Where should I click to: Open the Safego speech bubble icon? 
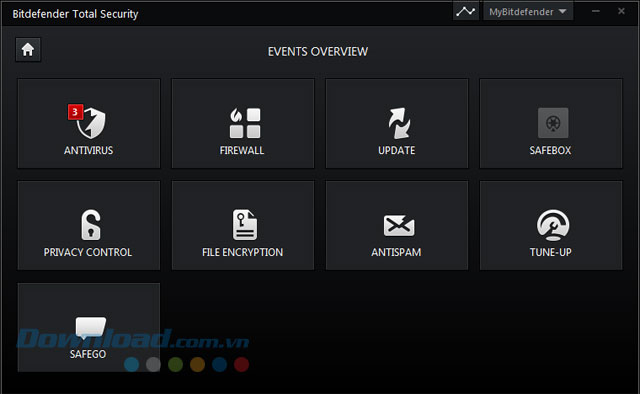point(91,328)
